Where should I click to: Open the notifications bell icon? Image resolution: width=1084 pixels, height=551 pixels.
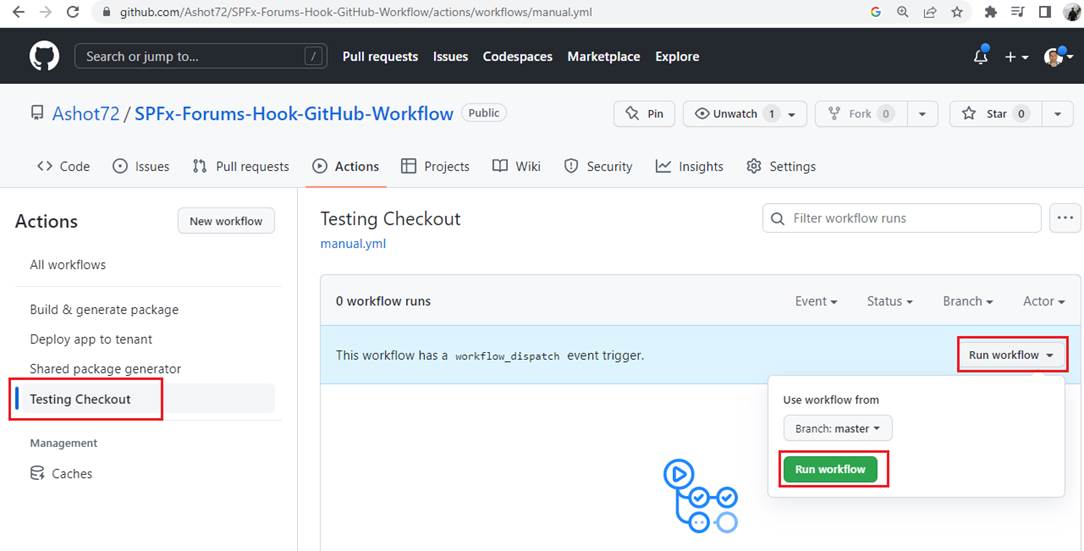(980, 57)
